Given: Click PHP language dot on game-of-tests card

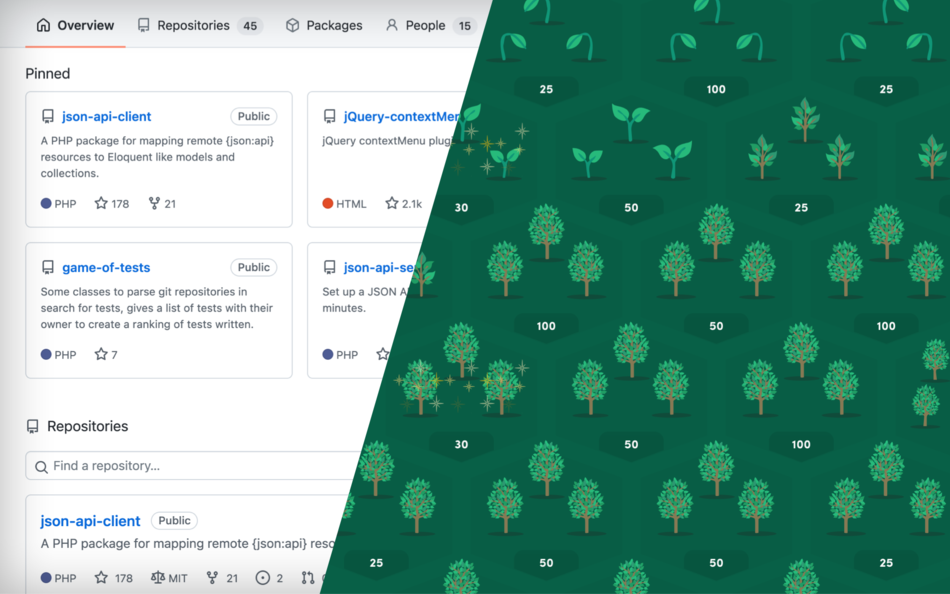Looking at the screenshot, I should tap(46, 354).
